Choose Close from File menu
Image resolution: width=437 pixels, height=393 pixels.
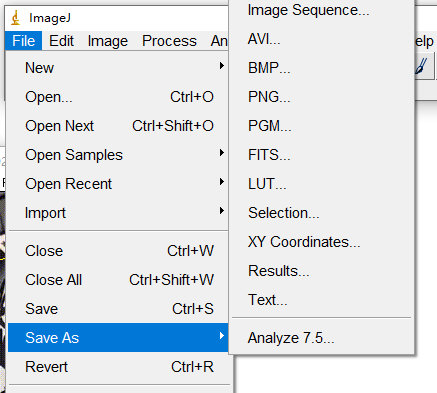118,251
